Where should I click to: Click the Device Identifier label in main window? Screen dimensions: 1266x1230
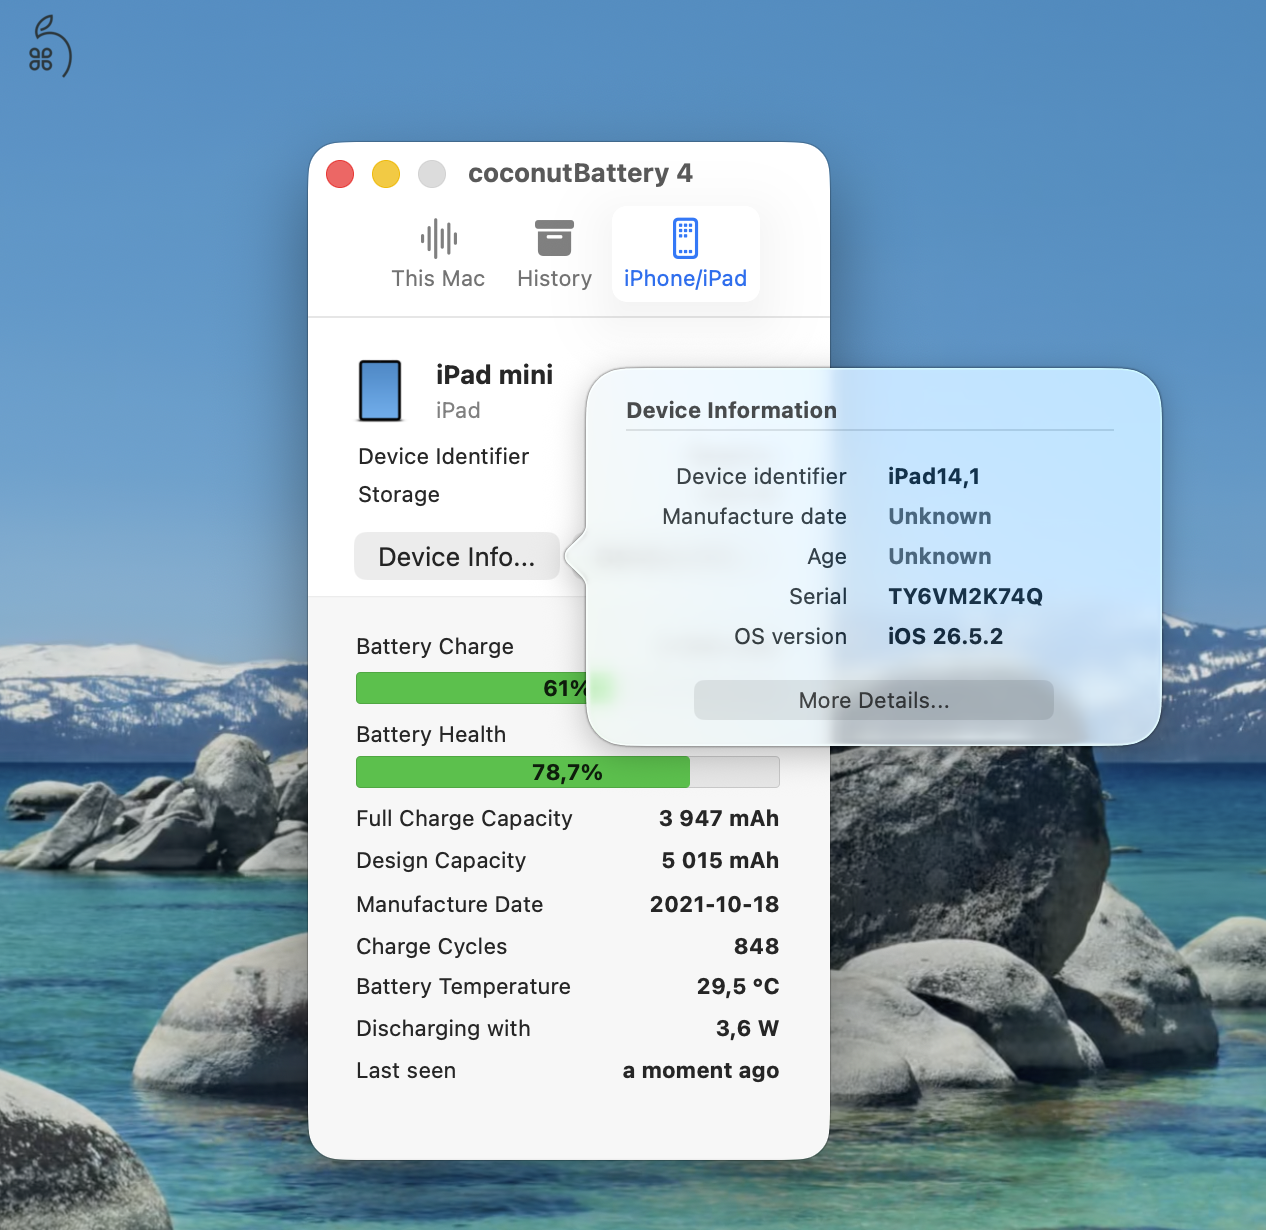click(444, 456)
